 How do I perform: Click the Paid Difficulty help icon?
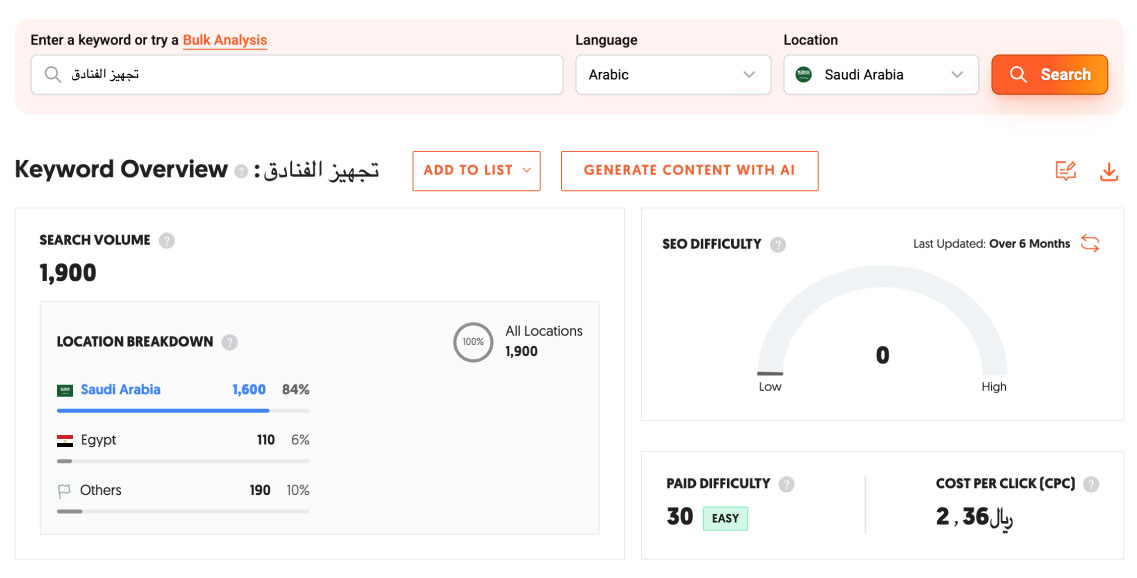[x=787, y=484]
